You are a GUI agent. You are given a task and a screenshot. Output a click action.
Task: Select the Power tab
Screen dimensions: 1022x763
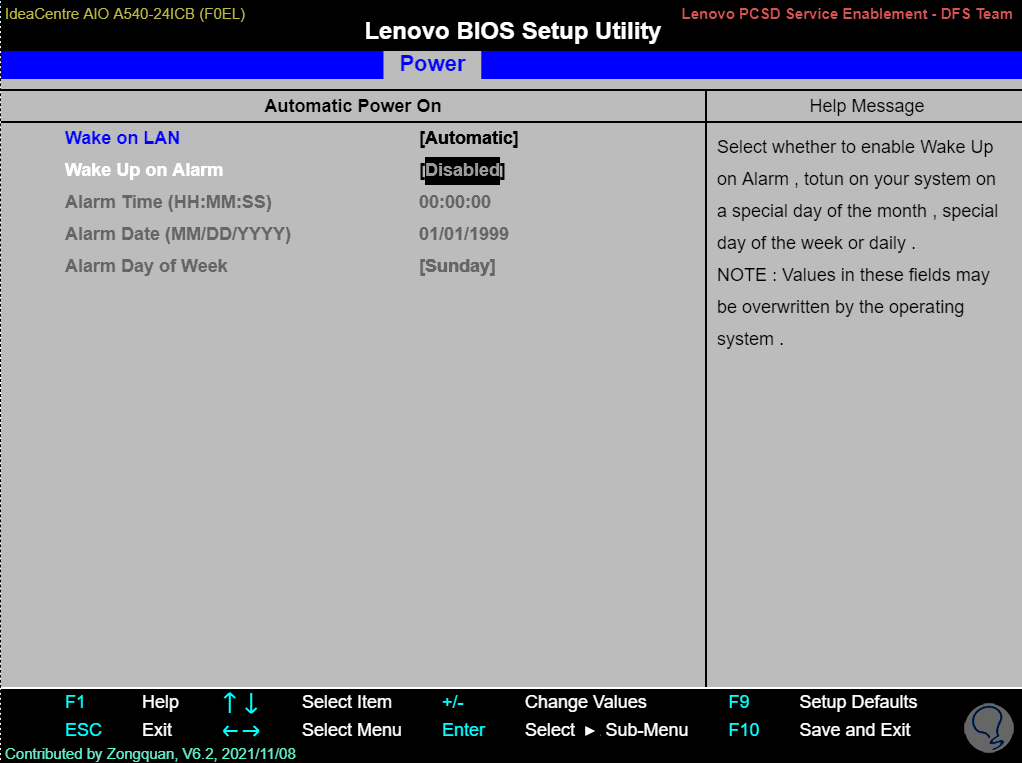pos(432,64)
